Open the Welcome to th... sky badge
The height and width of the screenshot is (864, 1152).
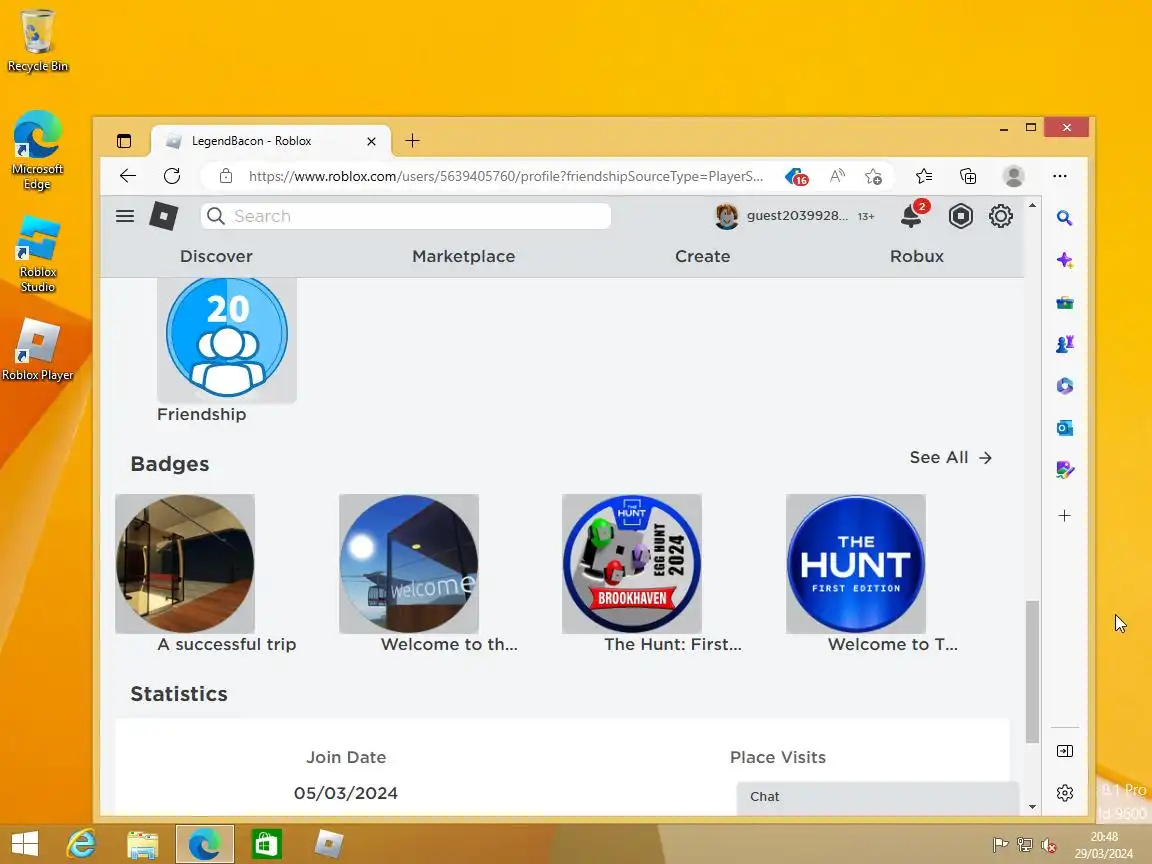pos(408,564)
